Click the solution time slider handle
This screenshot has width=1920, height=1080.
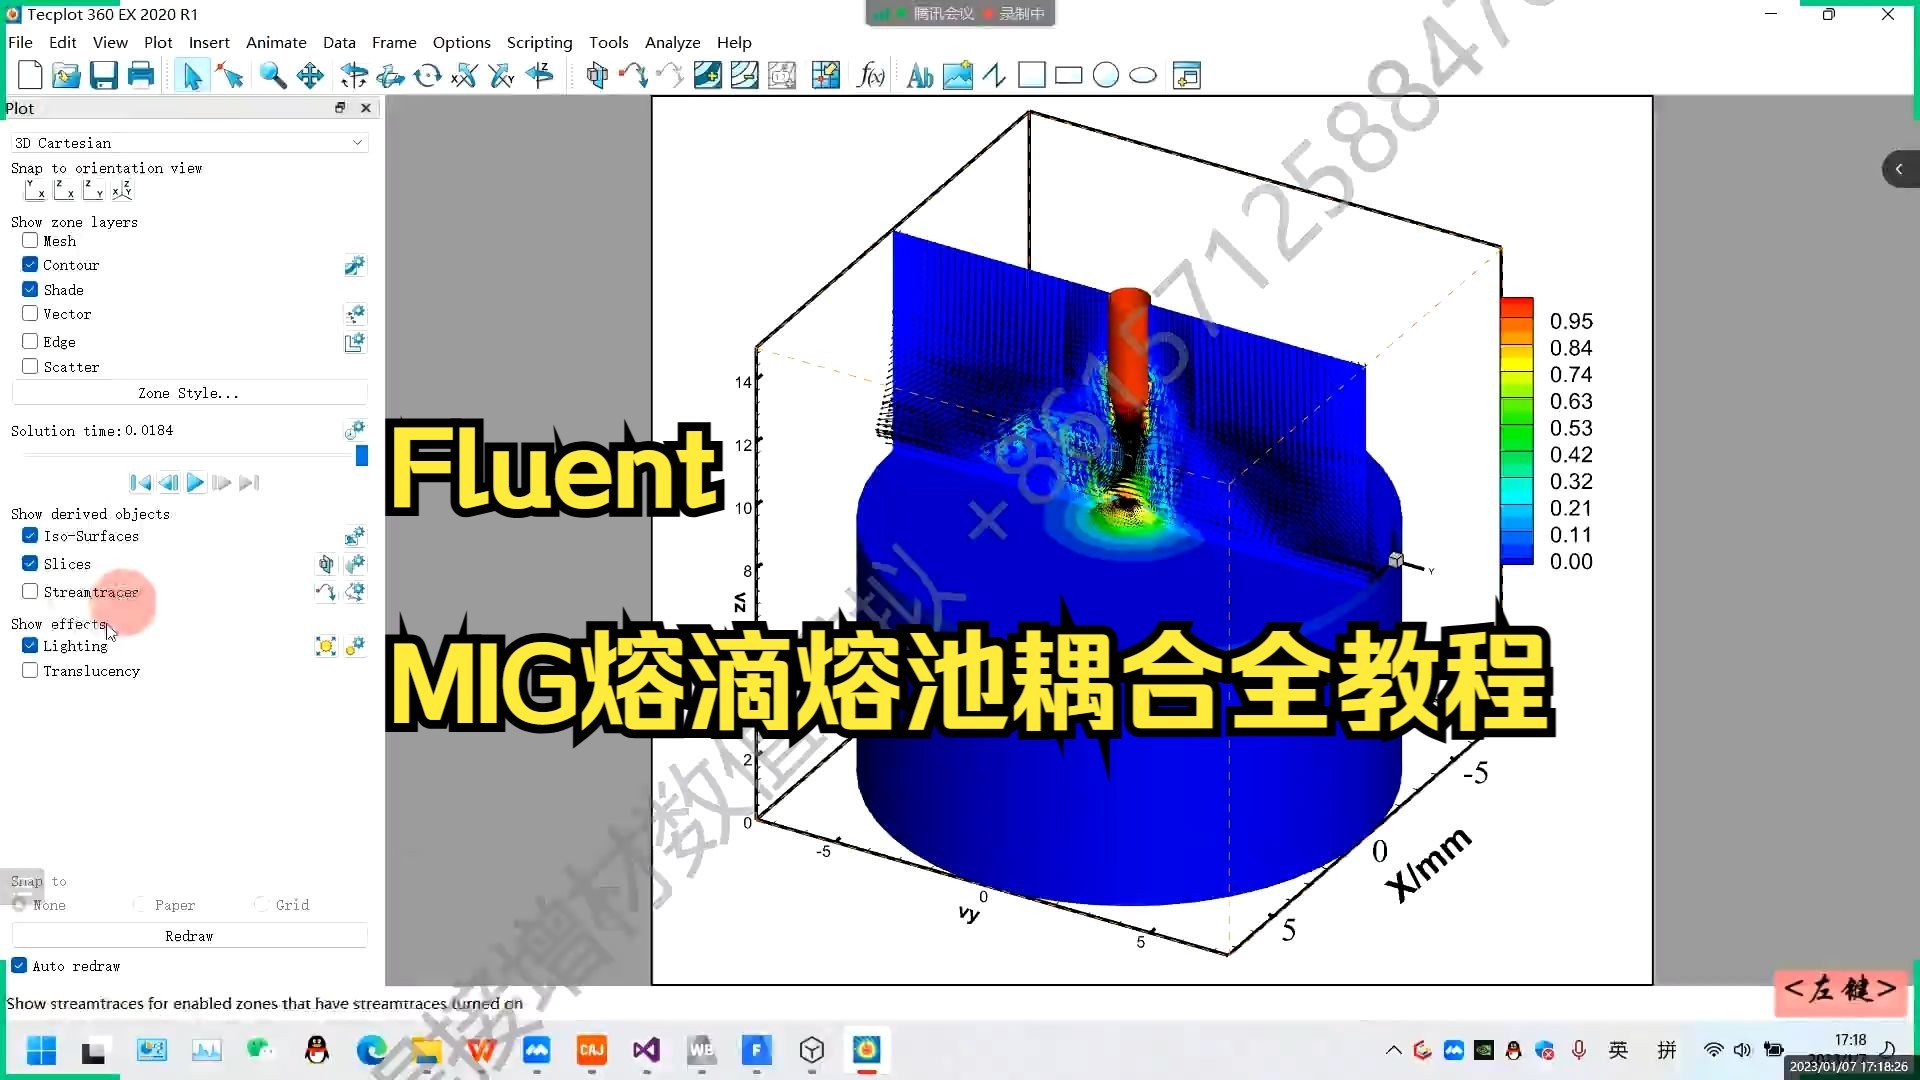[361, 456]
